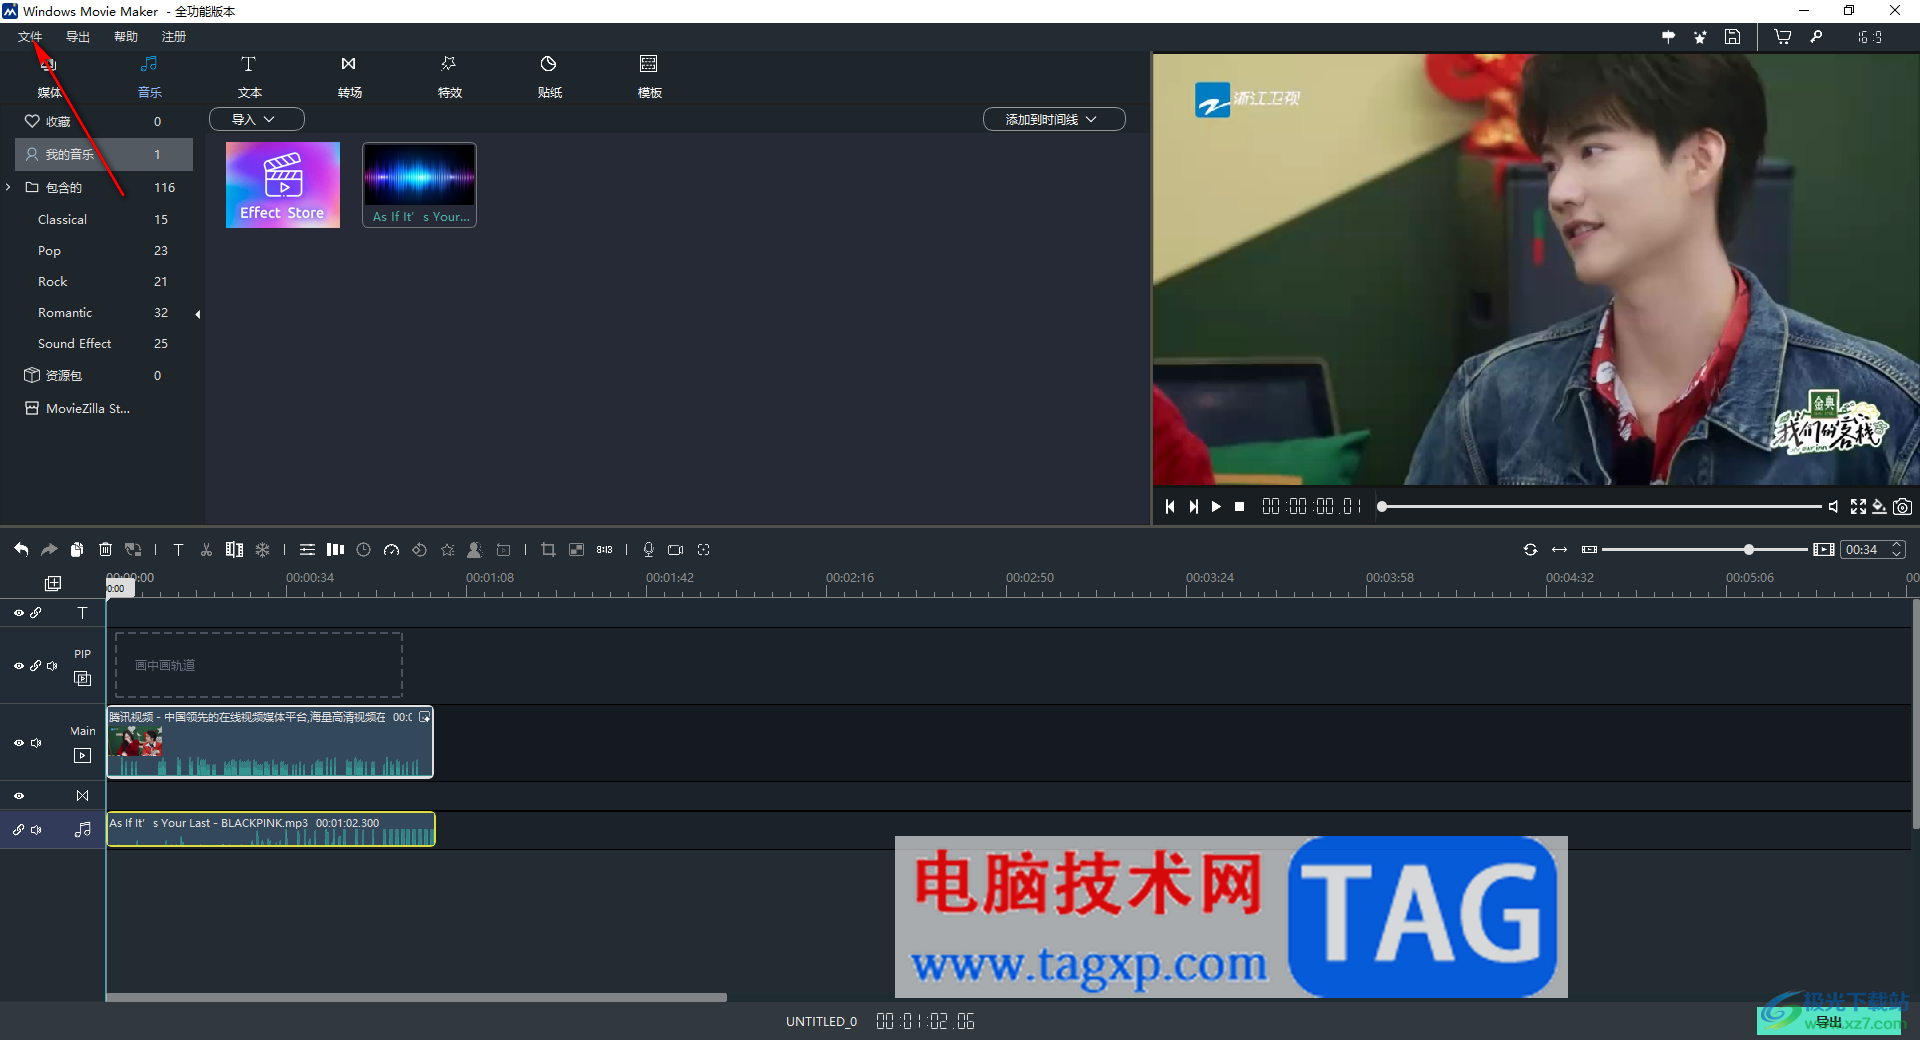Select the crop tool

pos(548,549)
